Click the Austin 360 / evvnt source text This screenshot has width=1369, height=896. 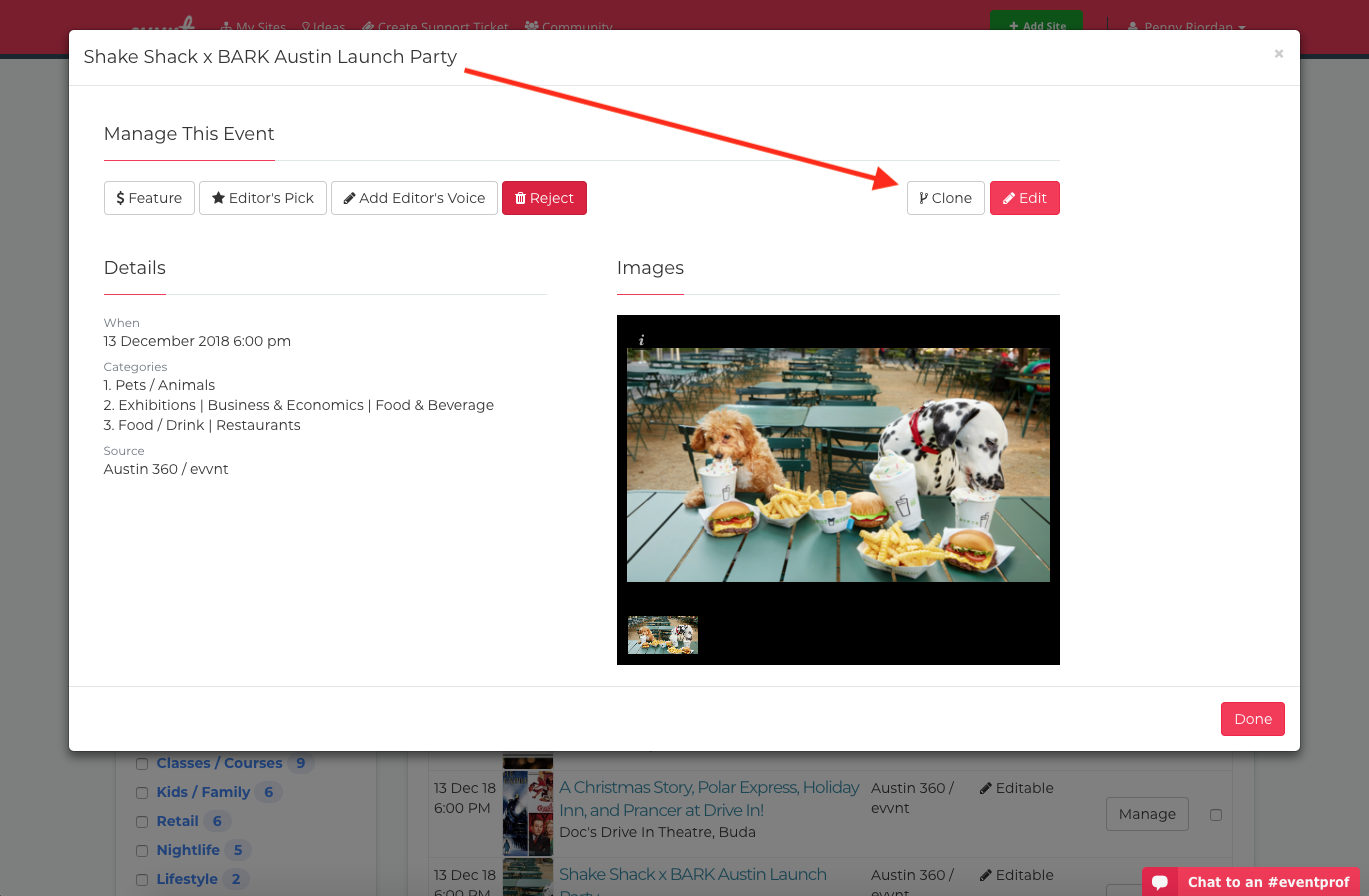click(166, 469)
